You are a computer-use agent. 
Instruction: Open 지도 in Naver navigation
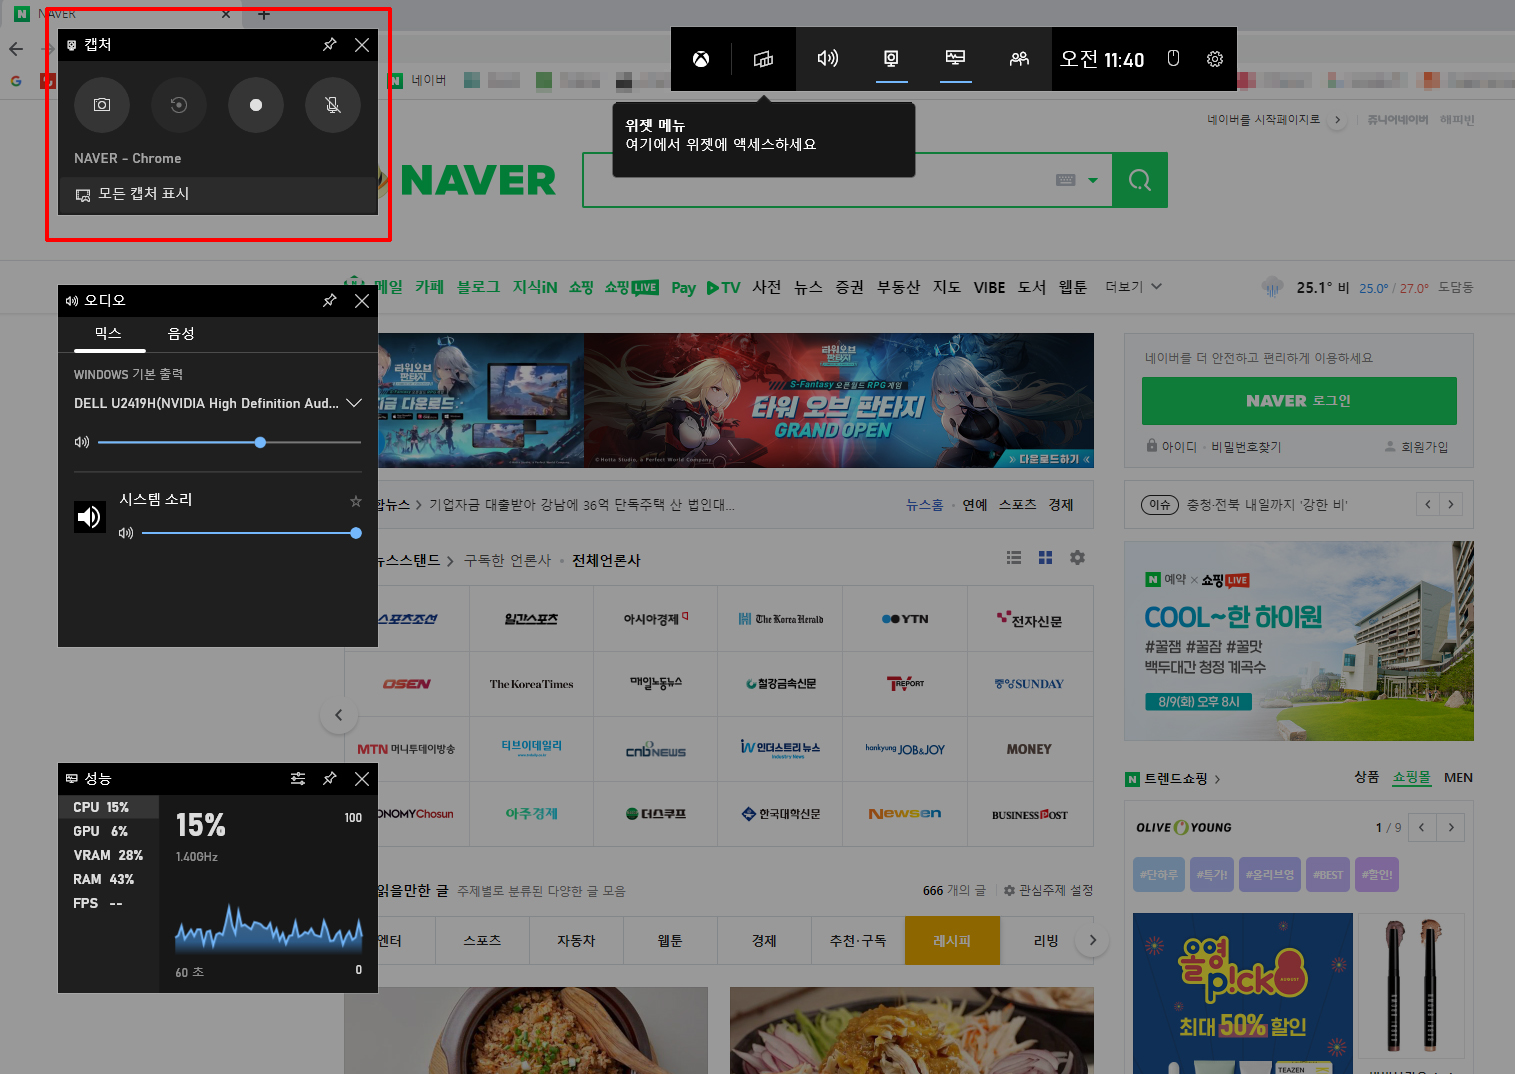coord(947,287)
